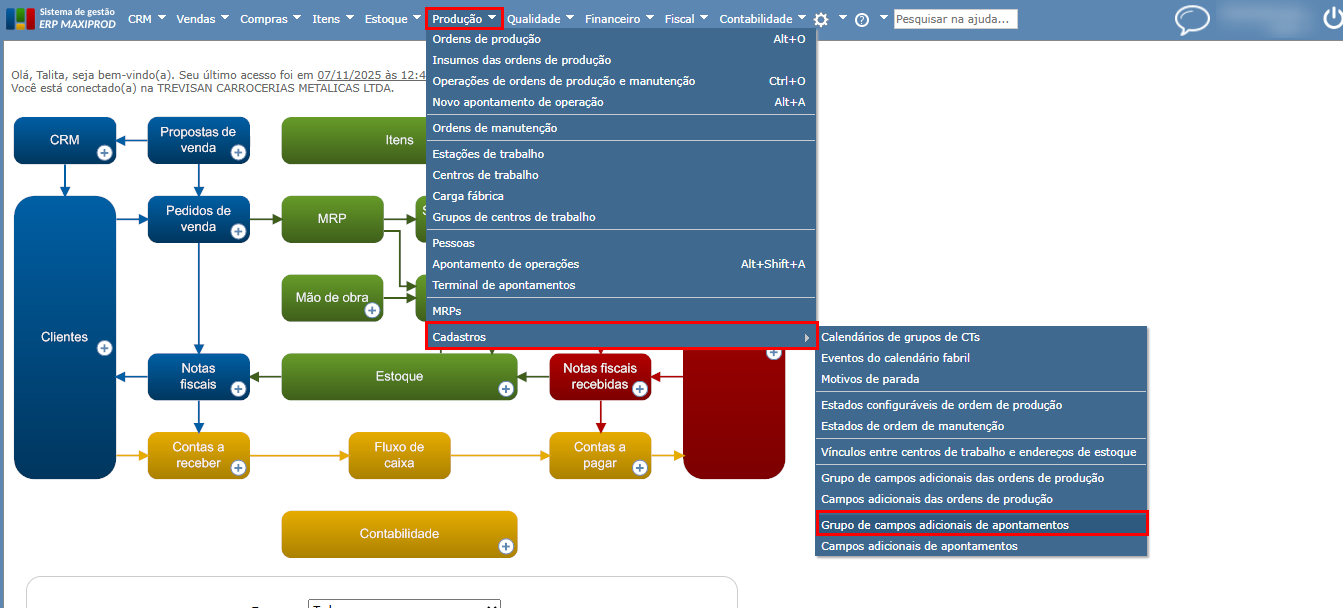
Task: Click the power logout icon
Action: [1331, 18]
